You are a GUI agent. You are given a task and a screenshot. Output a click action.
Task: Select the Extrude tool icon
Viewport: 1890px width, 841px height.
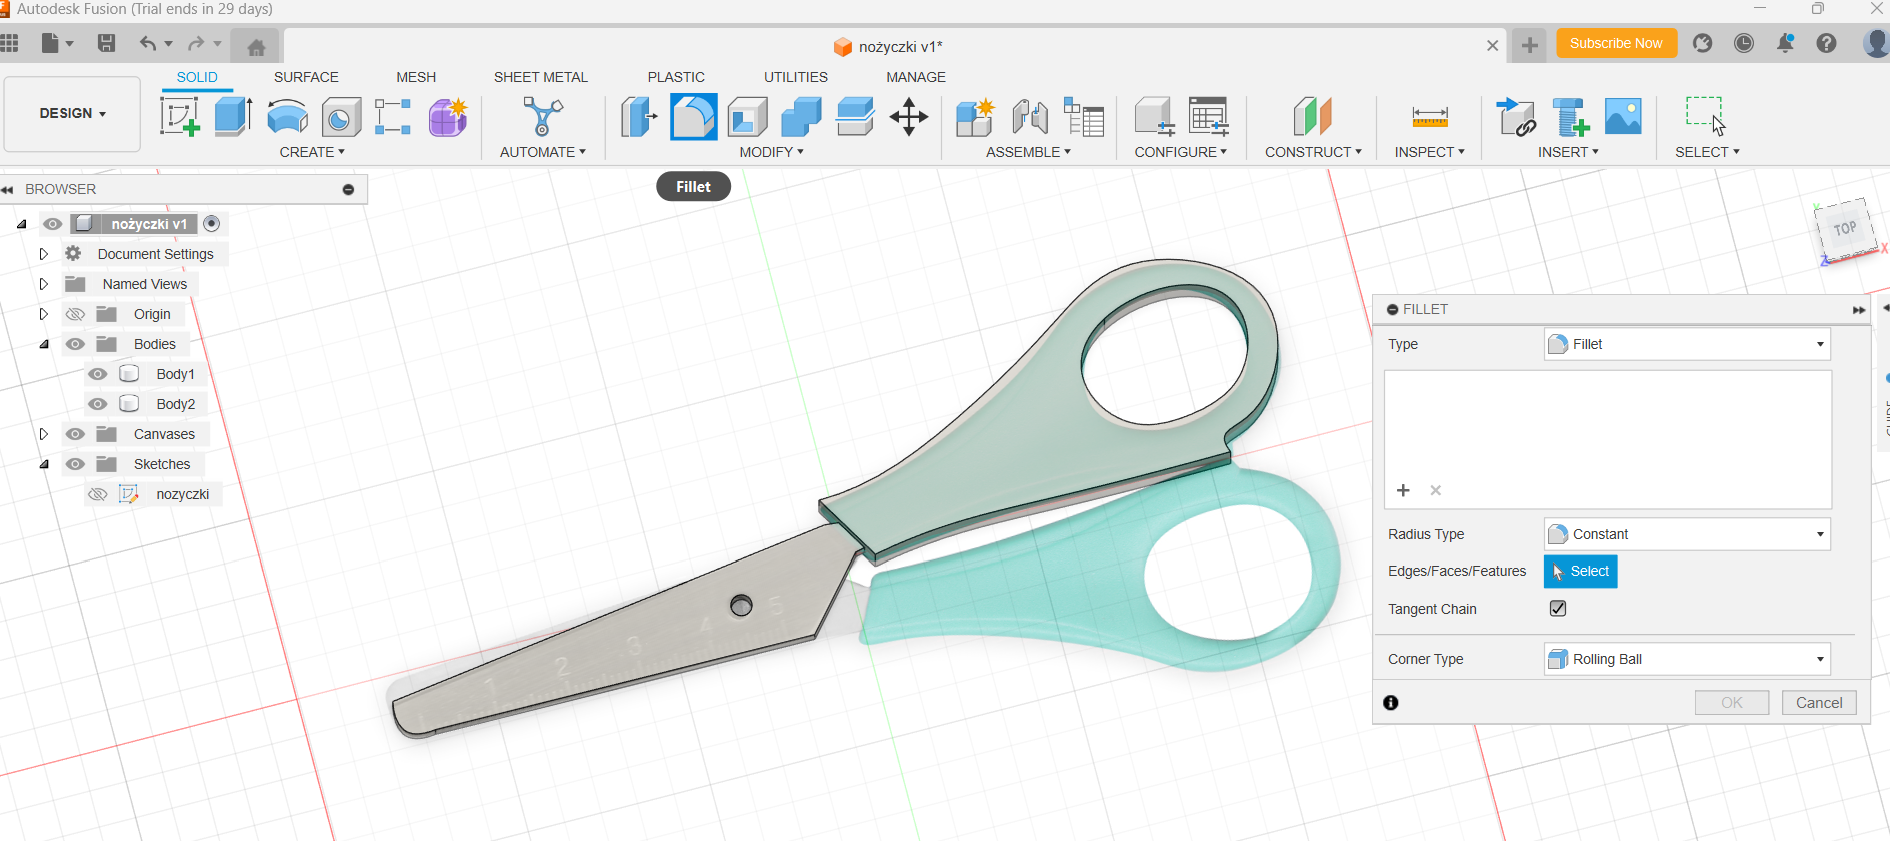(x=233, y=117)
